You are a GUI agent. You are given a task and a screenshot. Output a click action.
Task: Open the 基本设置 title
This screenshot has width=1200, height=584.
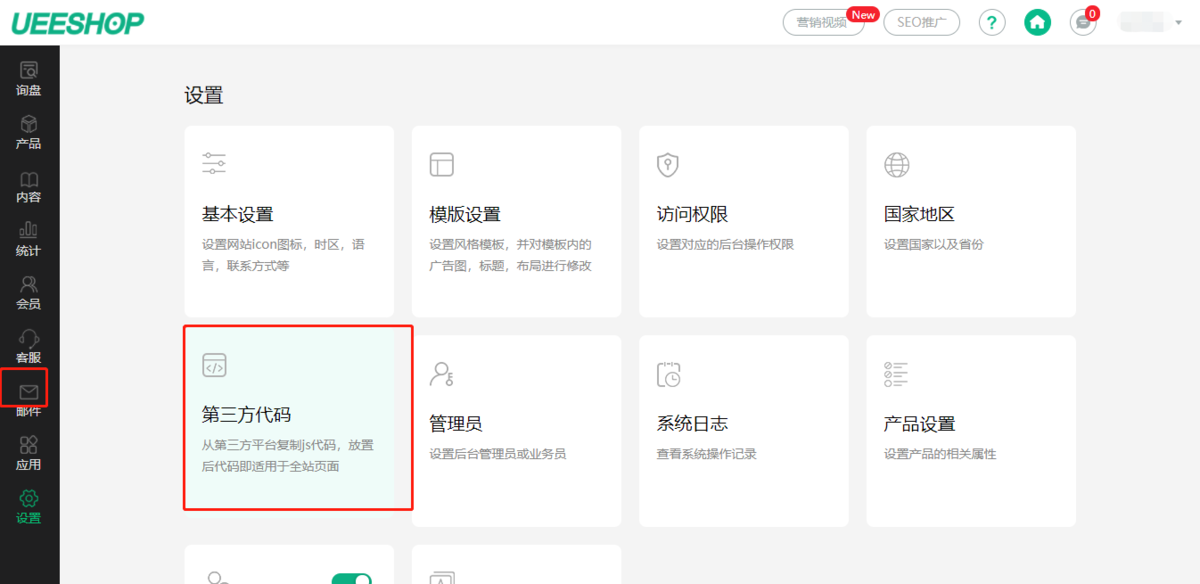pyautogui.click(x=237, y=214)
